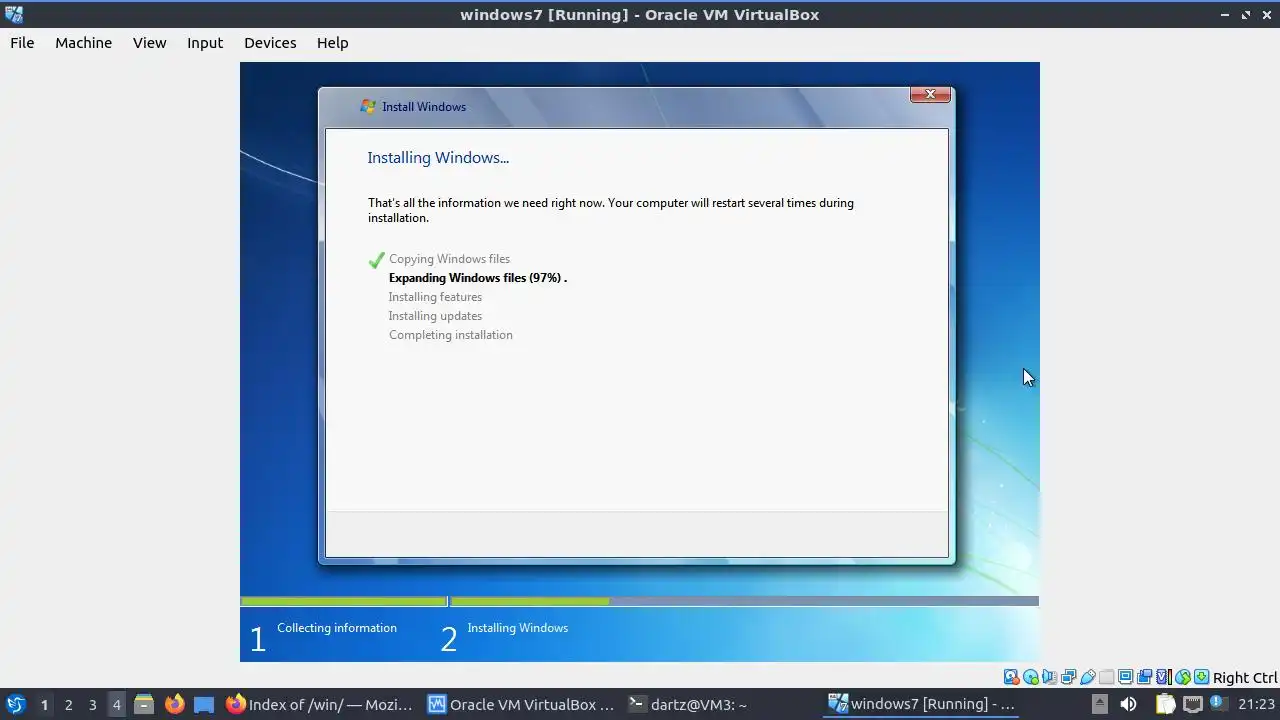Image resolution: width=1280 pixels, height=720 pixels.
Task: Click the optical disk indicator icon
Action: click(x=1031, y=677)
